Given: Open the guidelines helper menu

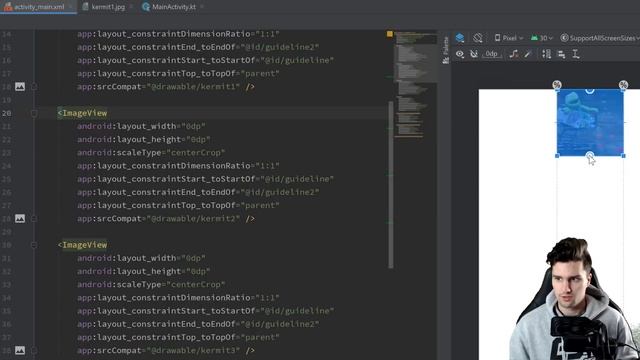Looking at the screenshot, I should coord(576,54).
